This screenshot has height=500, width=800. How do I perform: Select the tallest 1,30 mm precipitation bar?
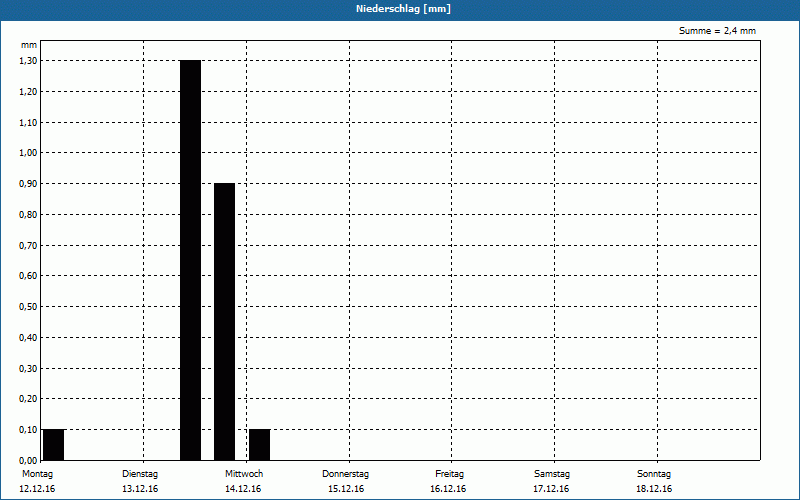[x=190, y=260]
